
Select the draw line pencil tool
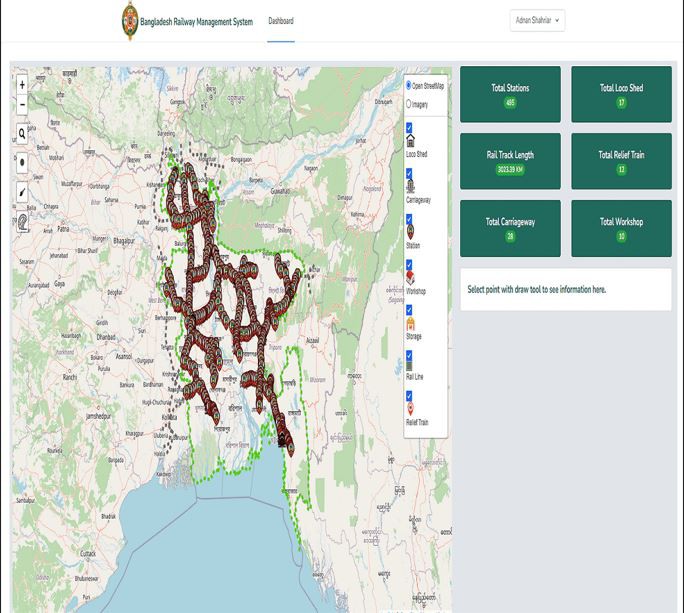tap(22, 192)
